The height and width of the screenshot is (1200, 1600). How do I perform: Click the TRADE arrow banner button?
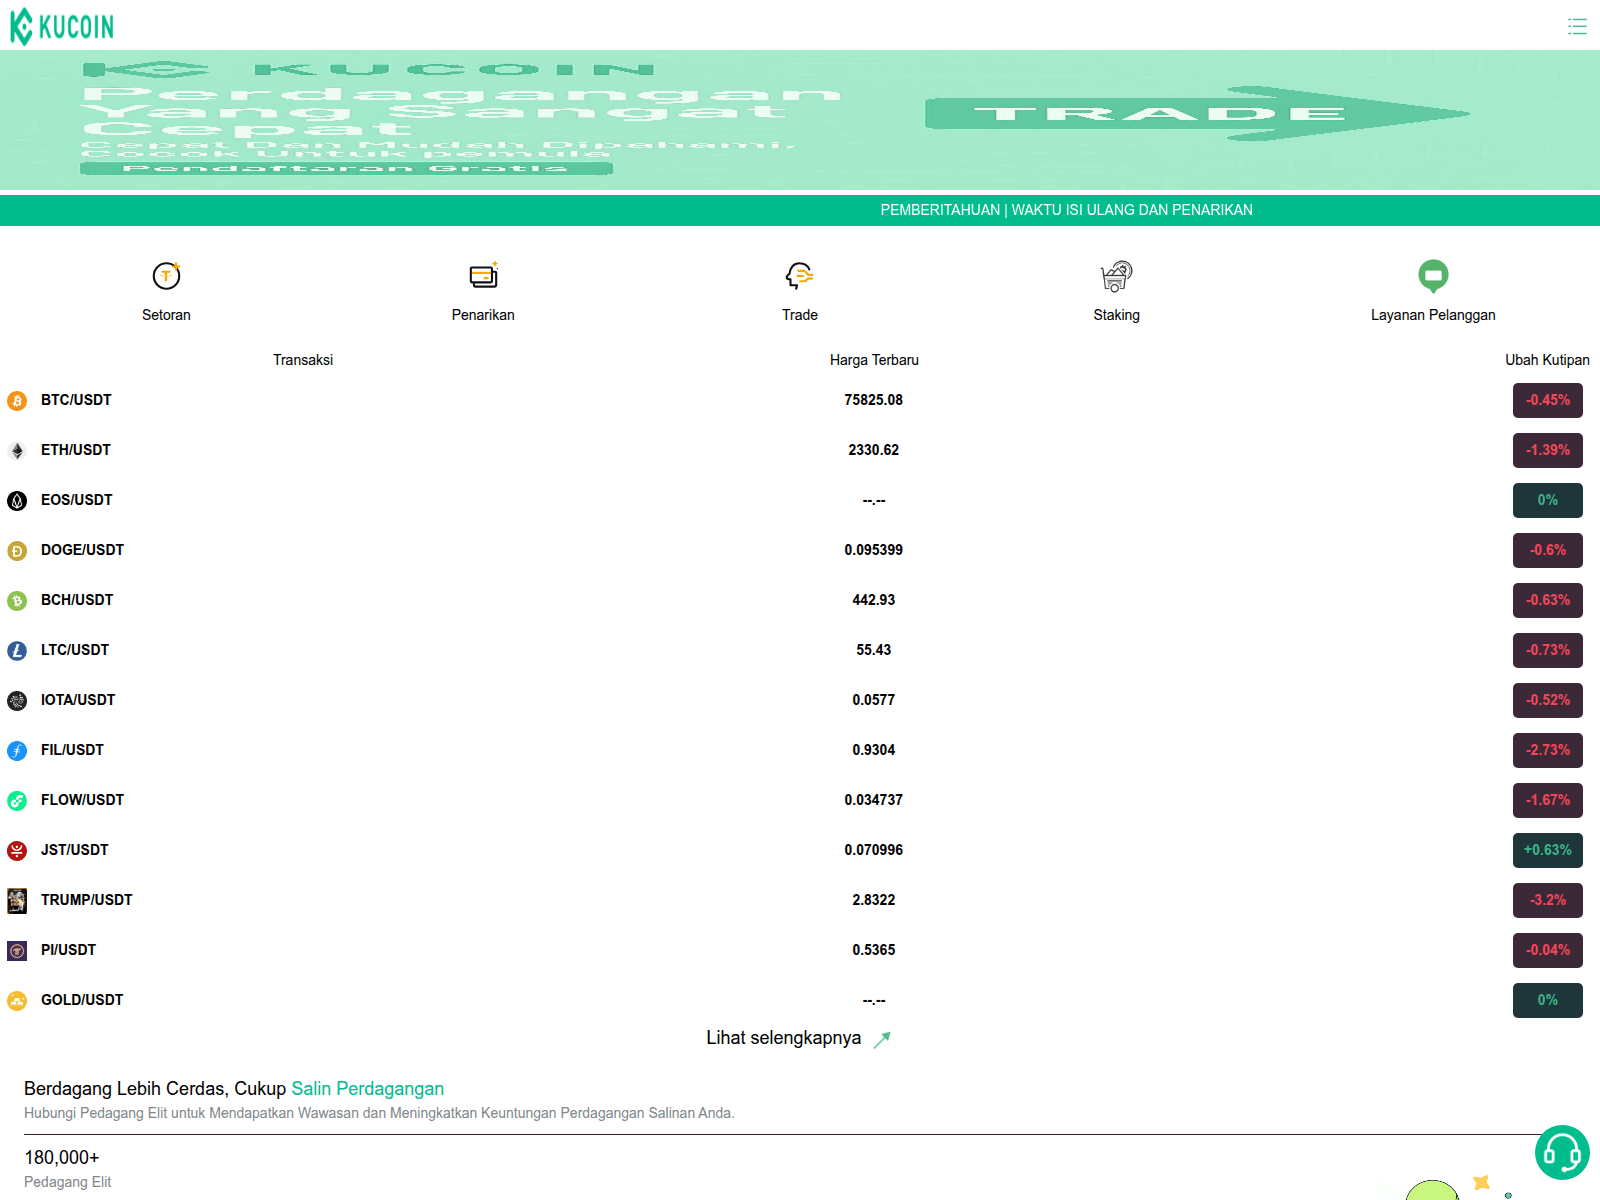[1197, 113]
